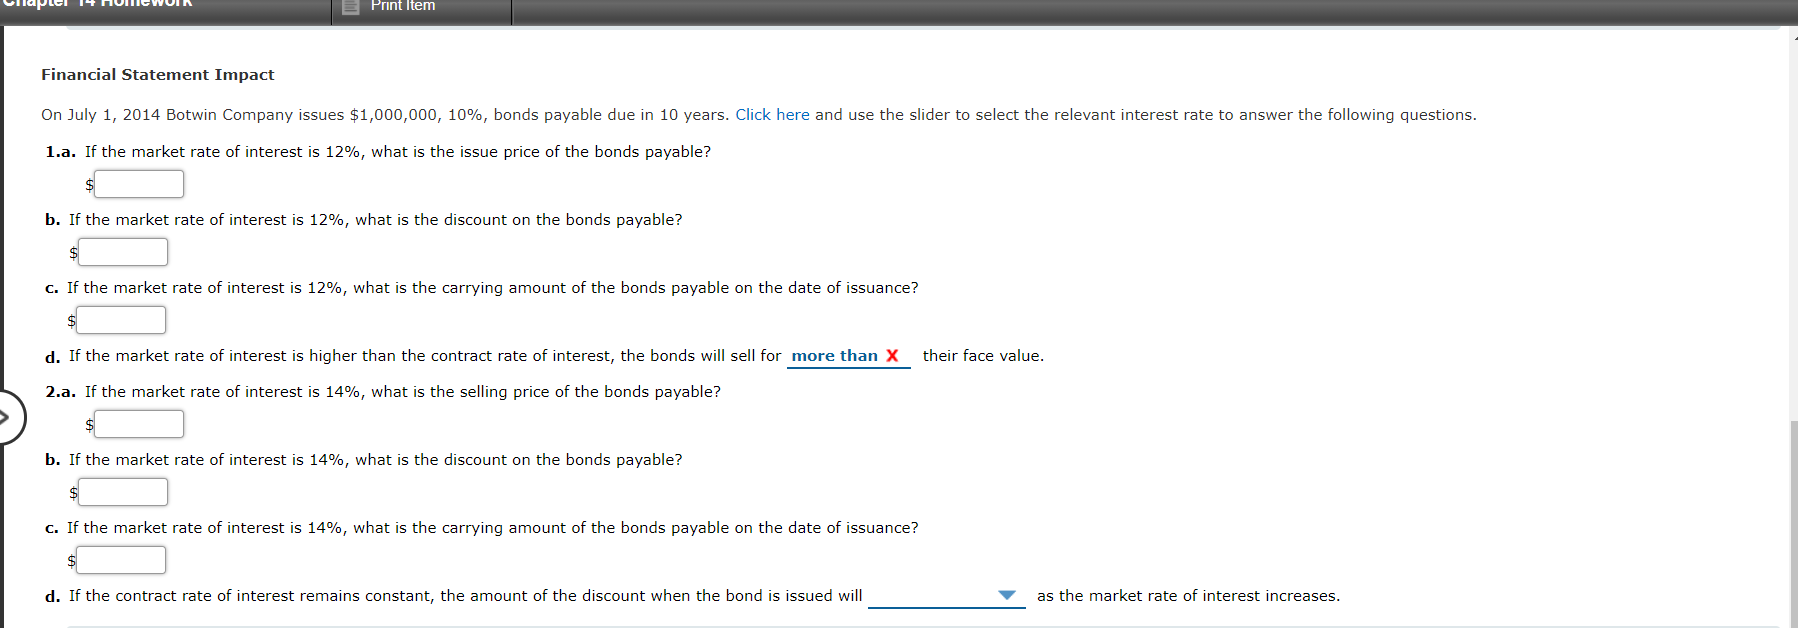Open the 'Click here' present value tables link
The width and height of the screenshot is (1798, 628).
coord(771,114)
